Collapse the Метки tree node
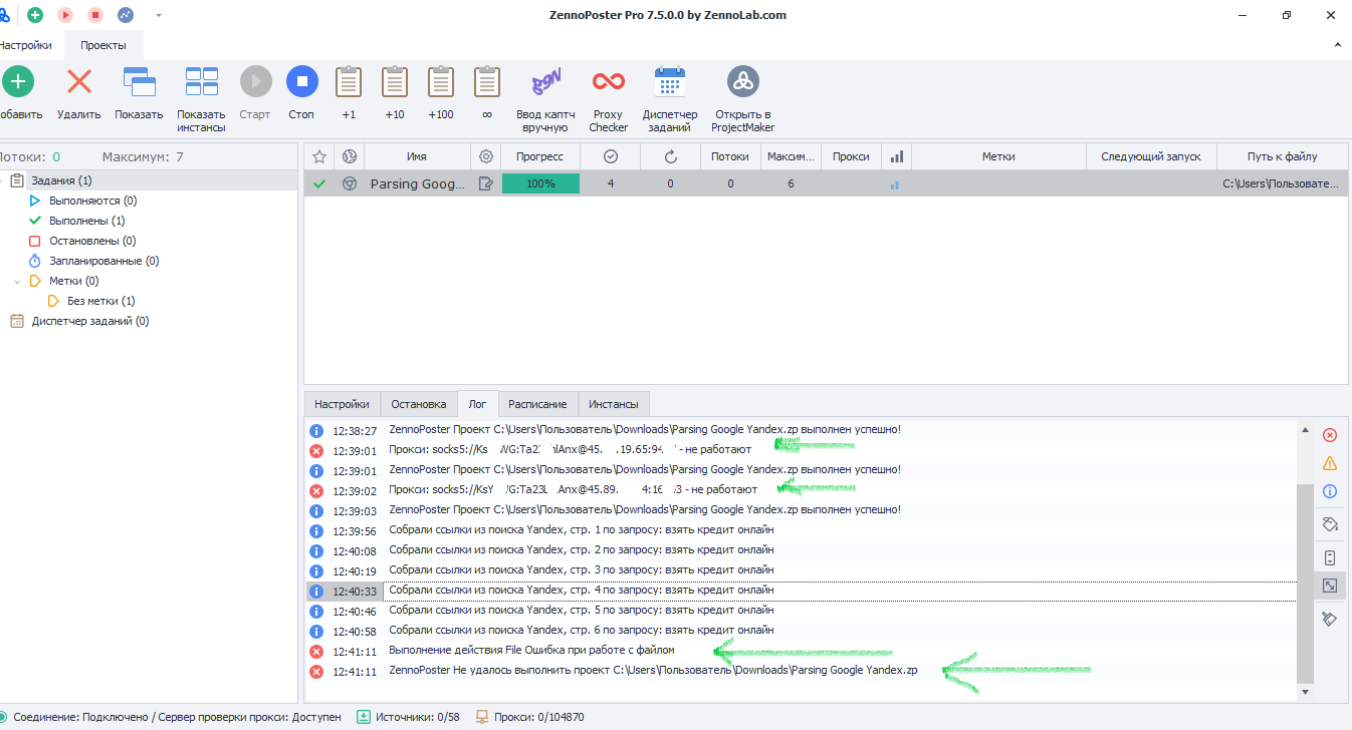This screenshot has height=730, width=1352. (17, 281)
